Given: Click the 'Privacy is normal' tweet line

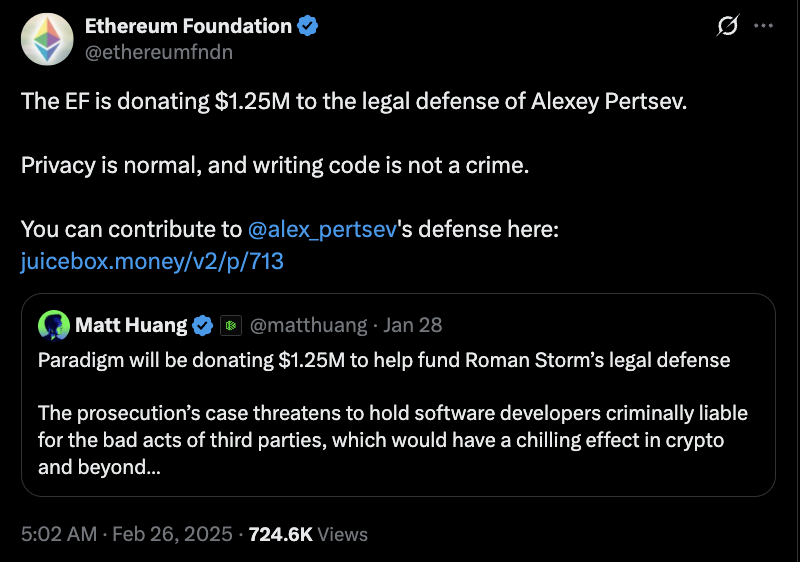Looking at the screenshot, I should (274, 165).
